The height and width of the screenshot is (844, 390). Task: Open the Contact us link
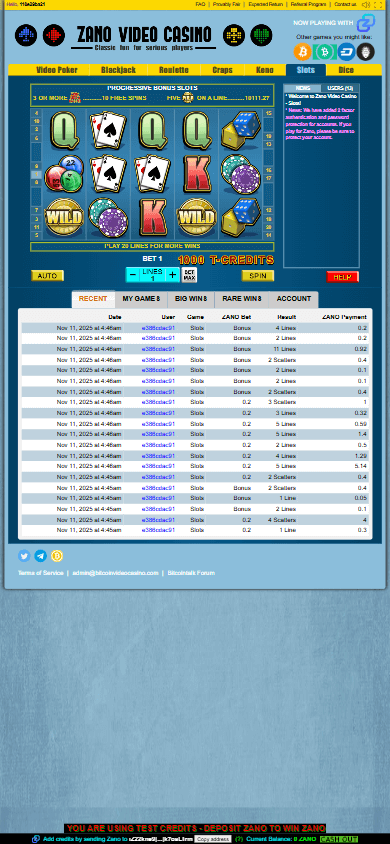tap(345, 4)
